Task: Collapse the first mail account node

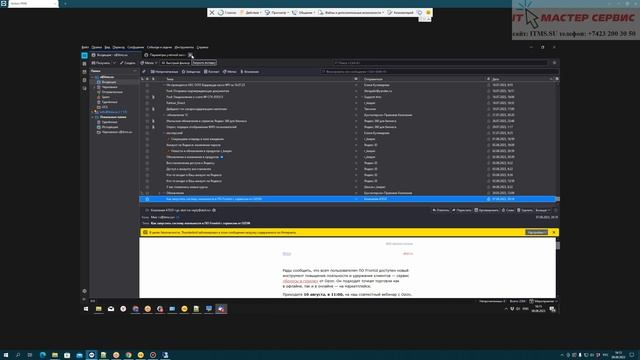Action: click(x=93, y=77)
